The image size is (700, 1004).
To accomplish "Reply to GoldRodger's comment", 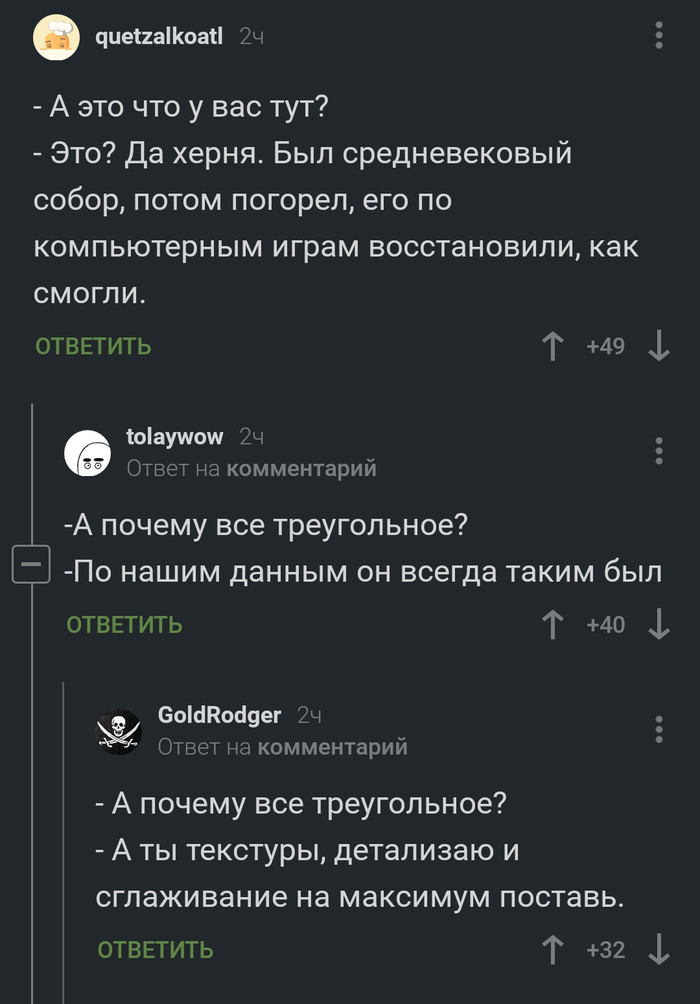I will (155, 949).
